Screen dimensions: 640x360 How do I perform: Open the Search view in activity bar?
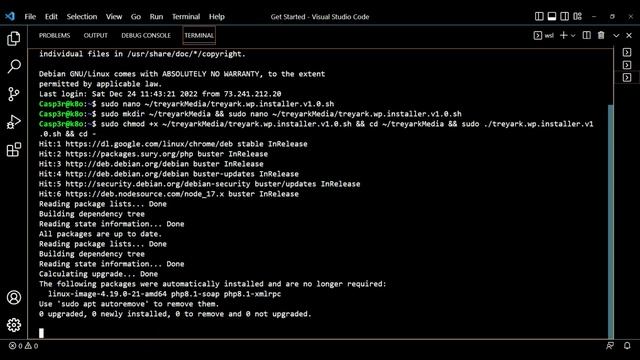[14, 66]
